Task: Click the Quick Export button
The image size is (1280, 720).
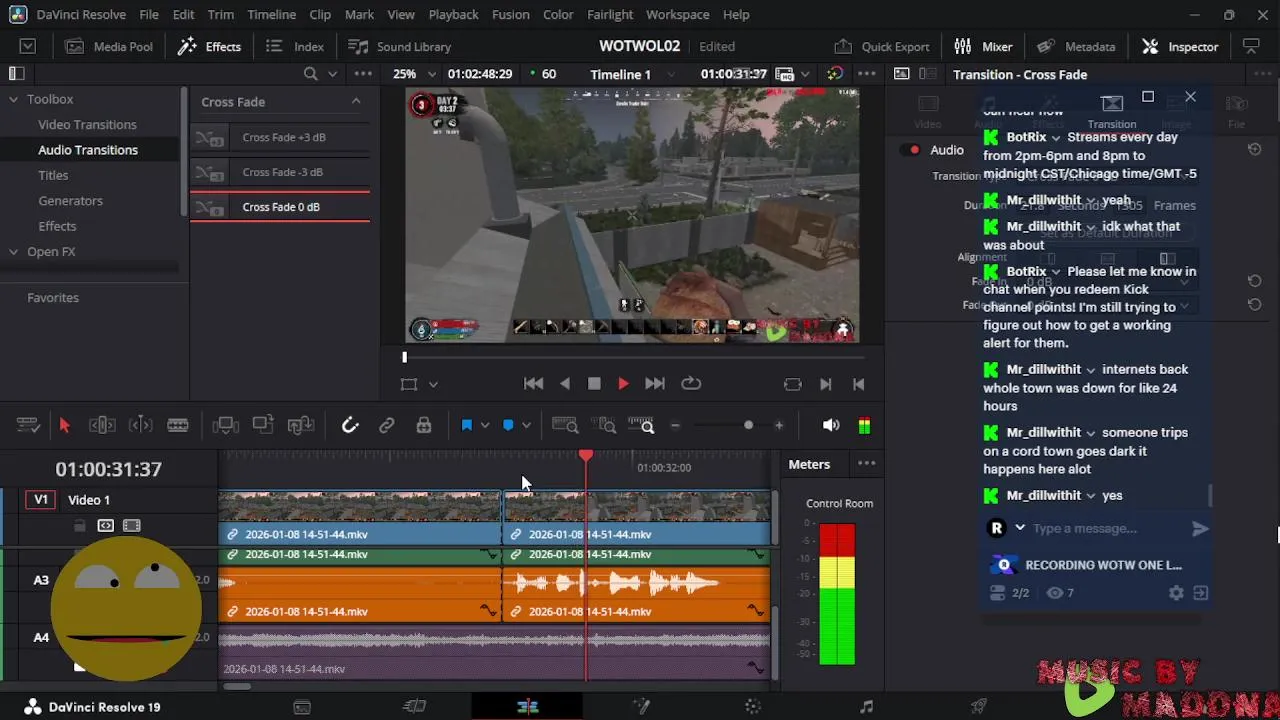Action: click(x=883, y=47)
